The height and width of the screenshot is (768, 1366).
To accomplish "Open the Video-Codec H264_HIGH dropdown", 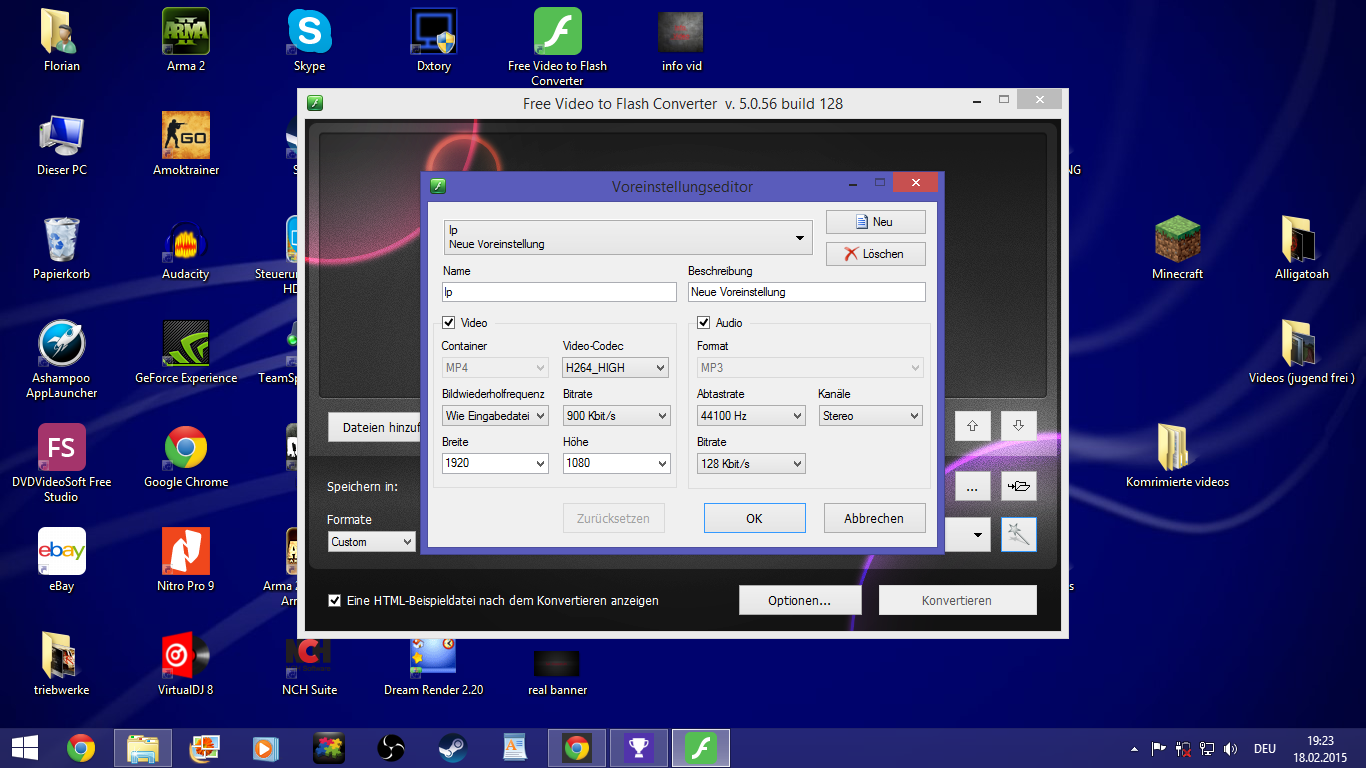I will (x=615, y=368).
